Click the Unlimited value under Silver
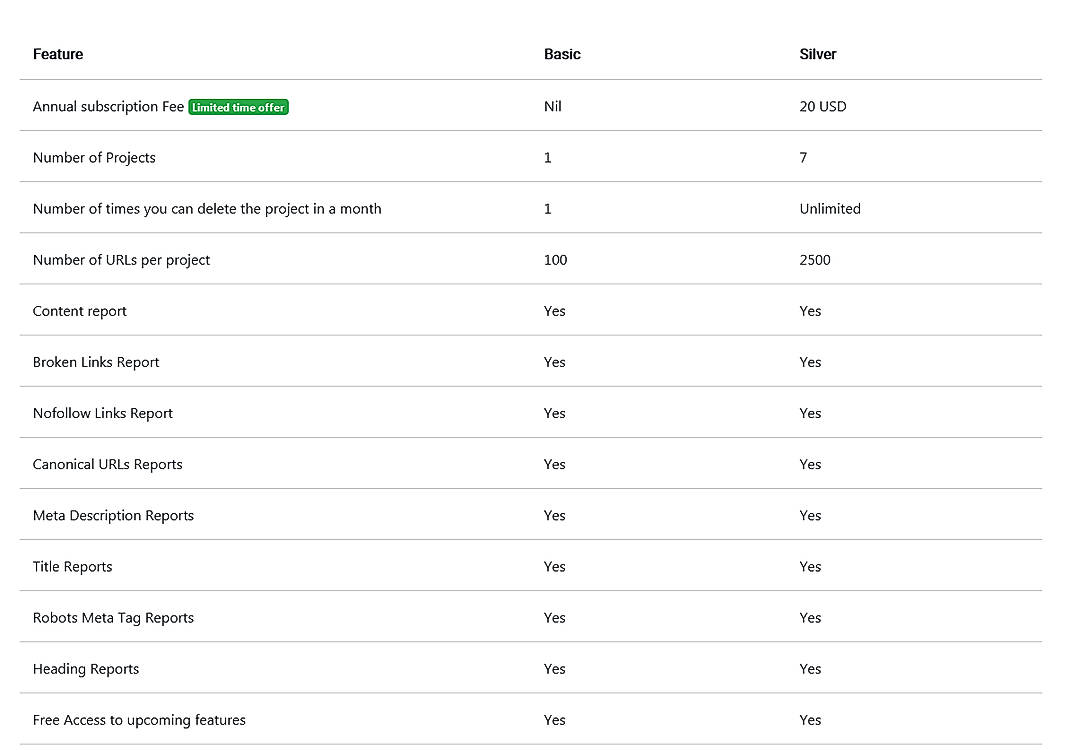Viewport: 1070px width, 750px height. [830, 209]
